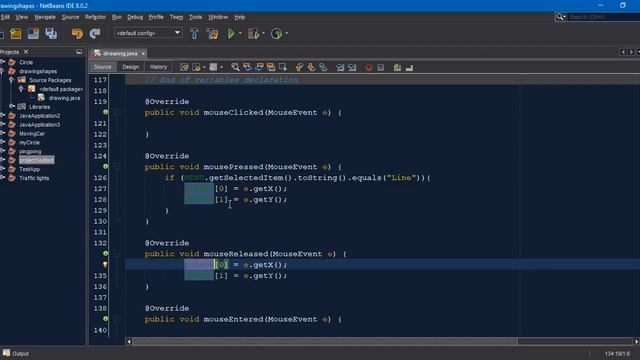
Task: Click the New Project toolbar icon
Action: tap(16, 33)
